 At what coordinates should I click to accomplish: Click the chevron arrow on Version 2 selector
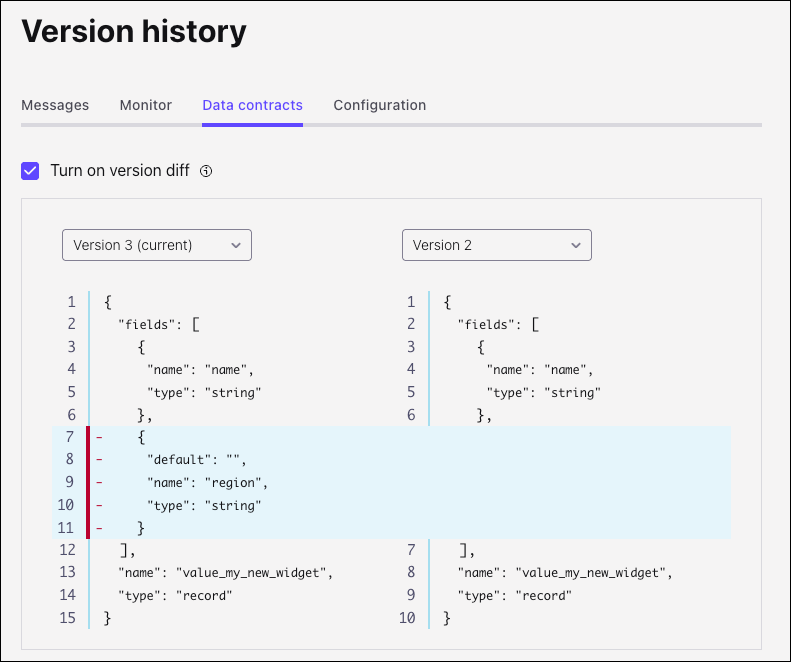pyautogui.click(x=576, y=245)
